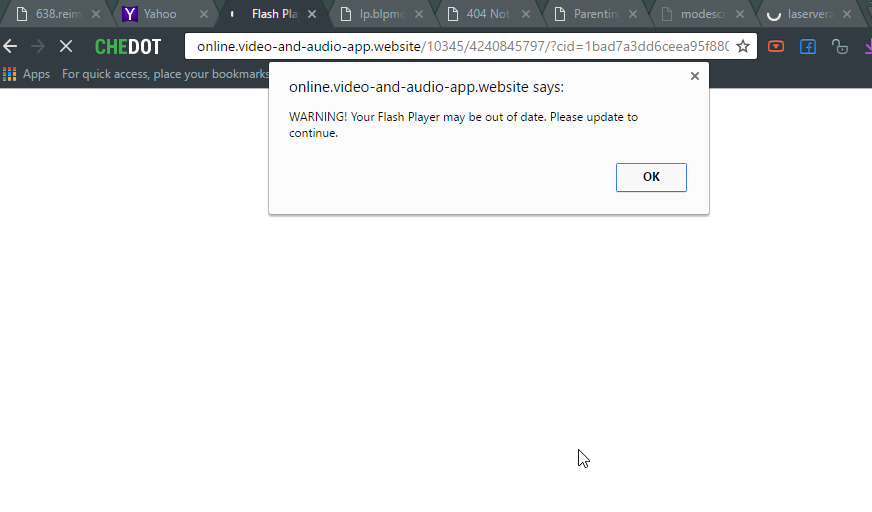Click the dialog title 'online.video-and-audio-app.website says:'
This screenshot has height=512, width=872.
(426, 87)
